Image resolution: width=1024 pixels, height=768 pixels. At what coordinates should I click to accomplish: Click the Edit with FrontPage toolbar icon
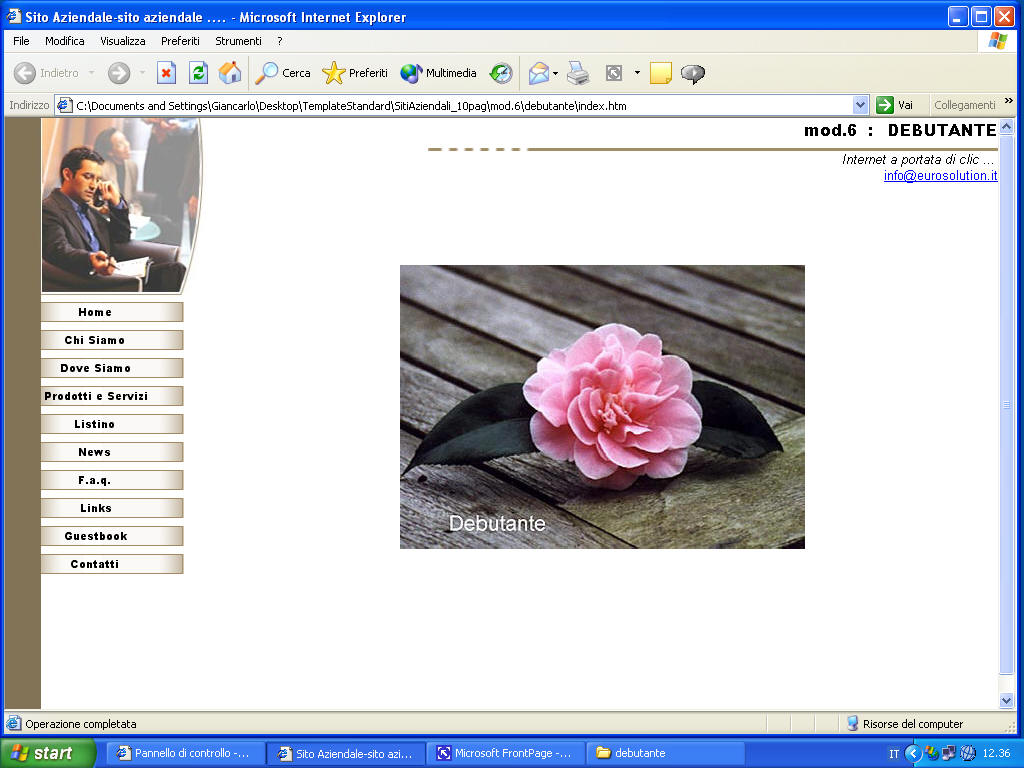614,73
